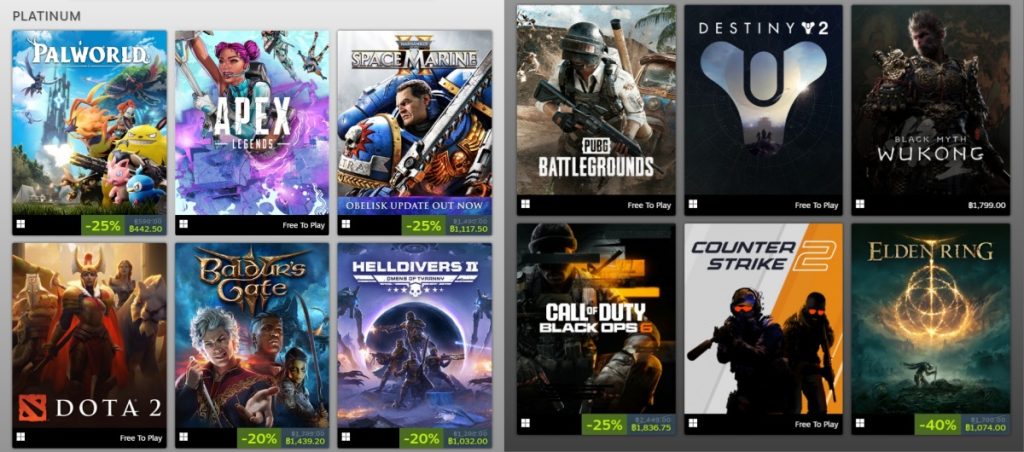
Task: Click Windows icon under Elden Ring
Action: coord(860,423)
